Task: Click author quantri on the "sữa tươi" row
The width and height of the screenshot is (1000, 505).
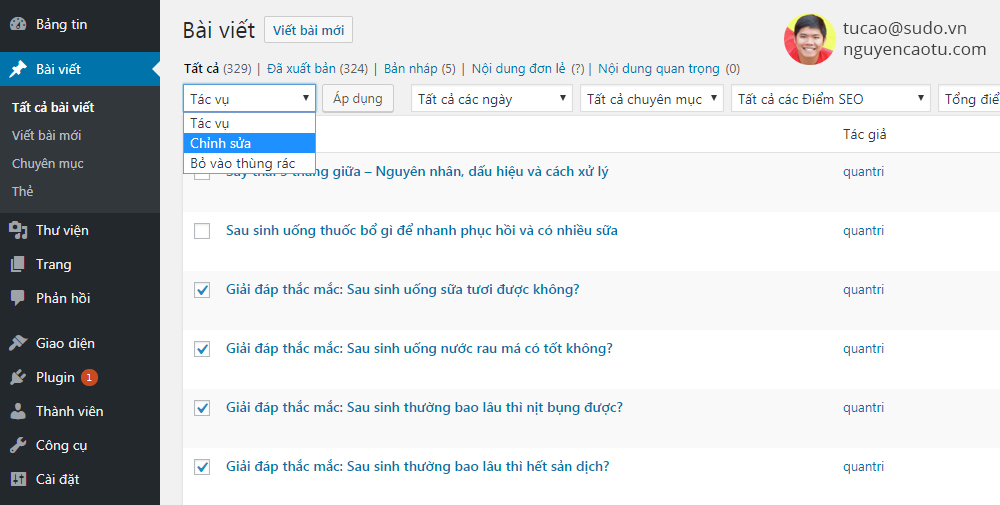Action: point(864,289)
